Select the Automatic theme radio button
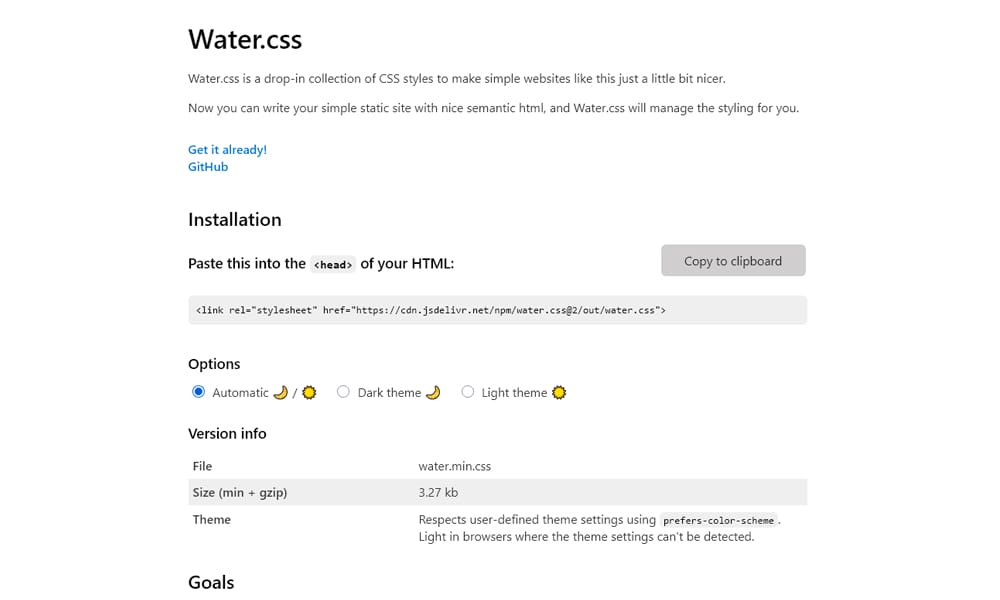Viewport: 1000px width, 600px height. 198,391
